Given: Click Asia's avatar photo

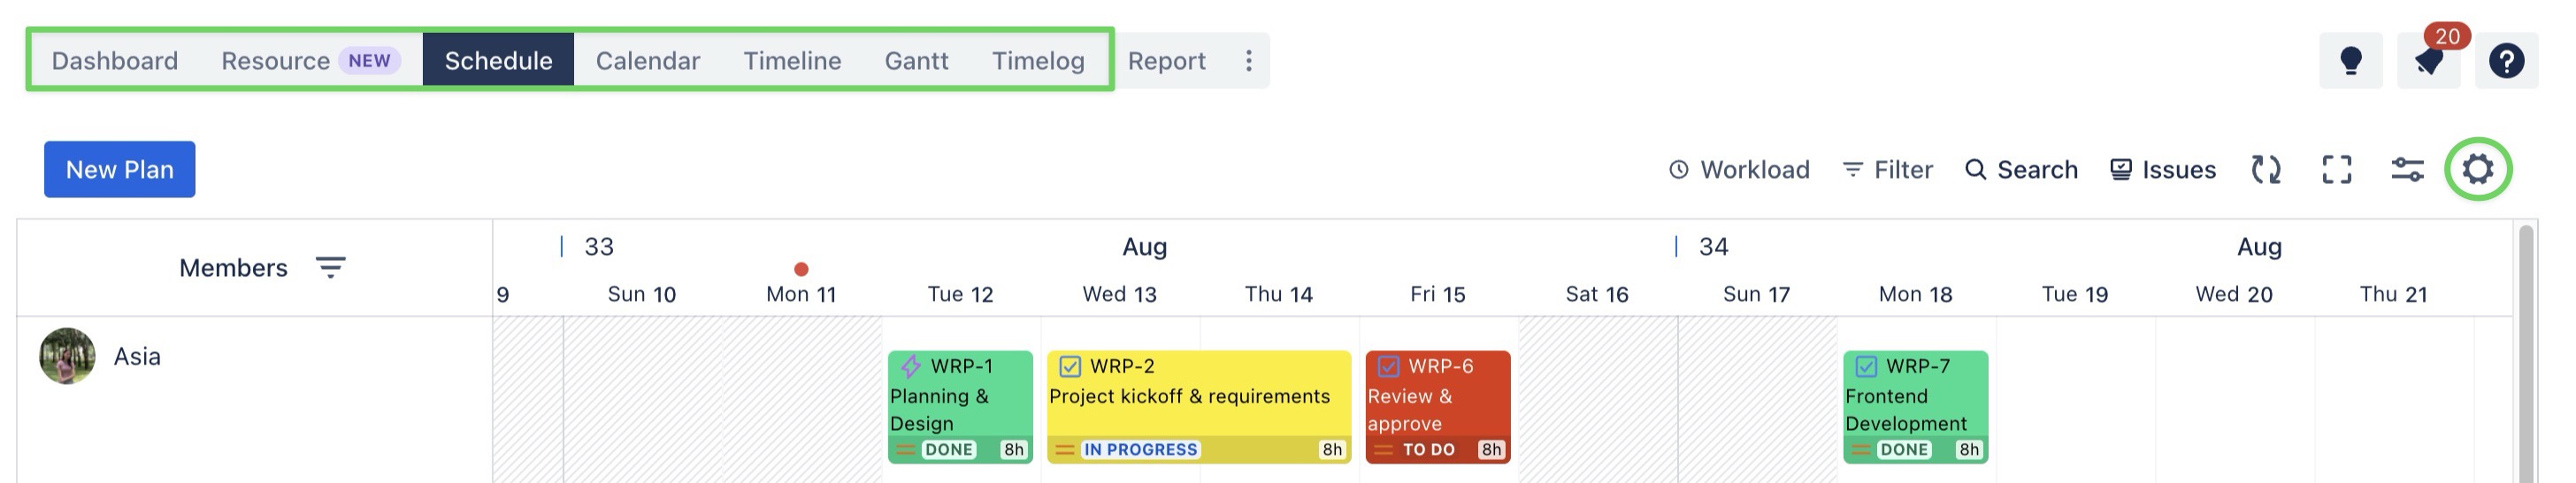Looking at the screenshot, I should click(67, 356).
